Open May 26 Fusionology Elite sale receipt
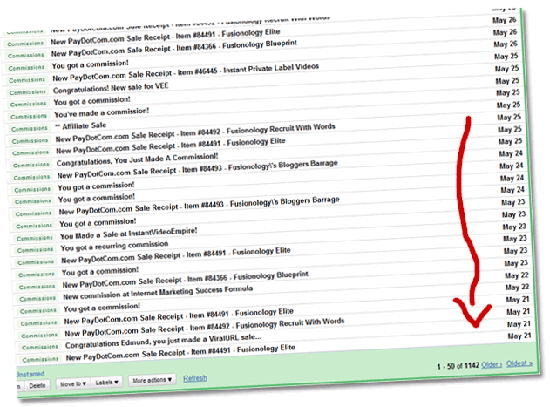The image size is (550, 407). (x=165, y=37)
